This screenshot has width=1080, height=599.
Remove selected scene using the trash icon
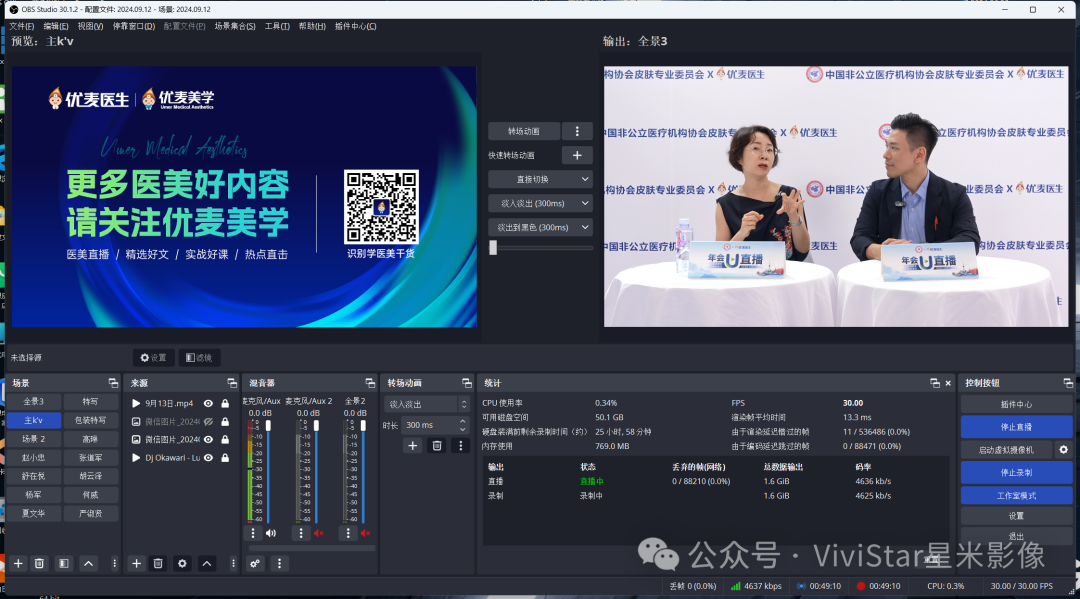(39, 563)
